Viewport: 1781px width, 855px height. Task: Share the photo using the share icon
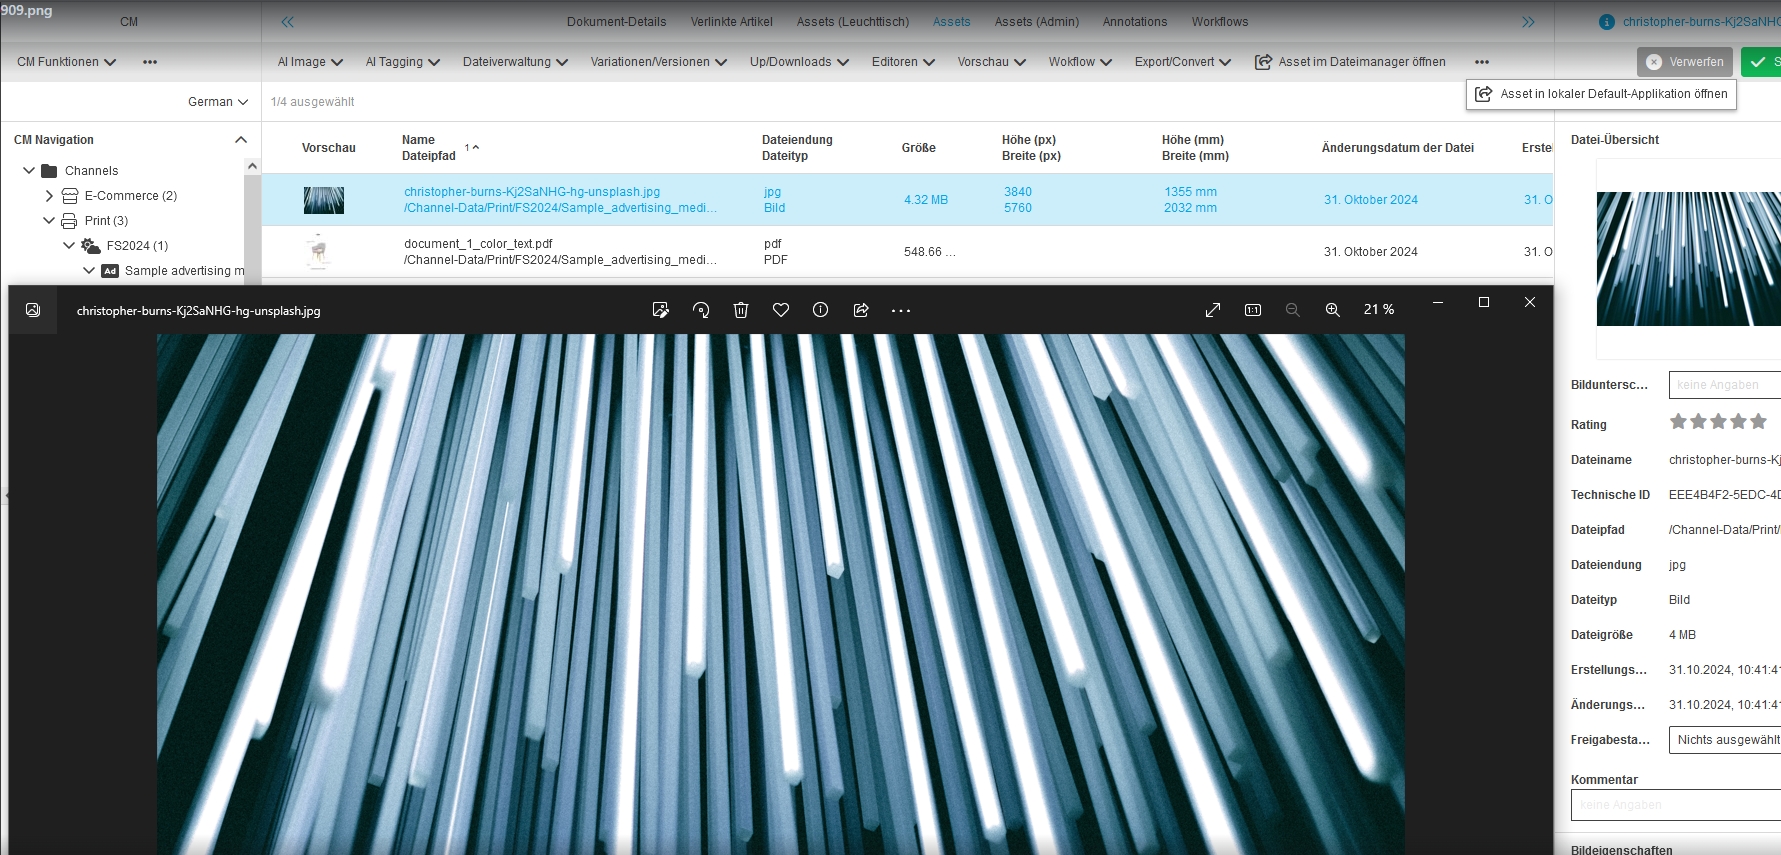click(x=861, y=310)
